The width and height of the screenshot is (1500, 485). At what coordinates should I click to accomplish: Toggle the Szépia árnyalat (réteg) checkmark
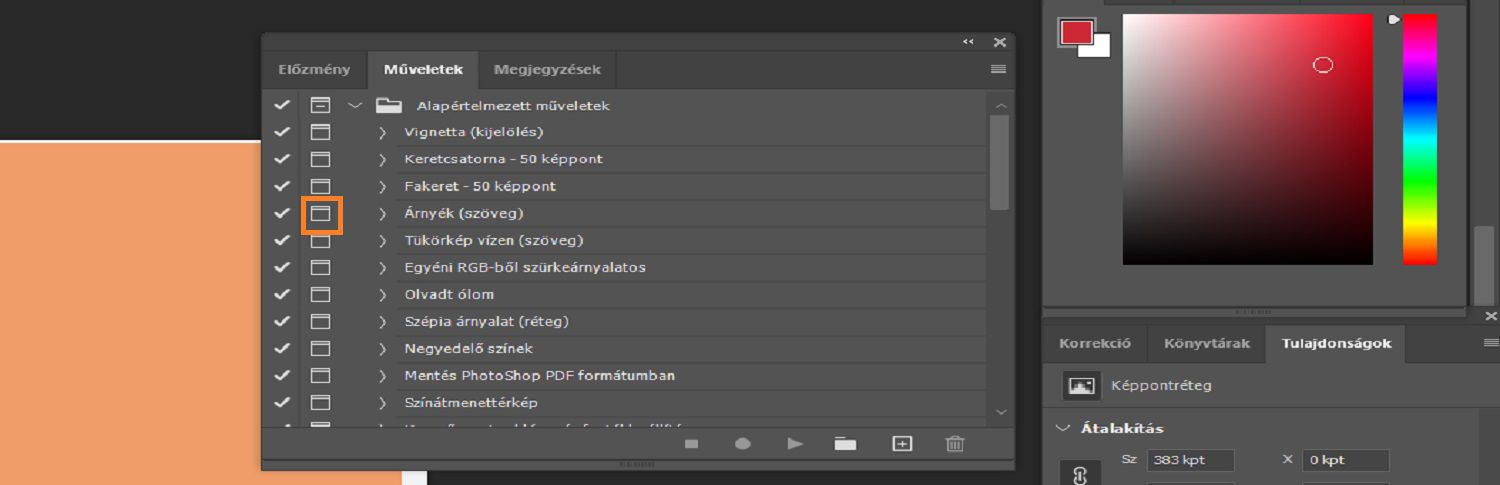coord(282,321)
